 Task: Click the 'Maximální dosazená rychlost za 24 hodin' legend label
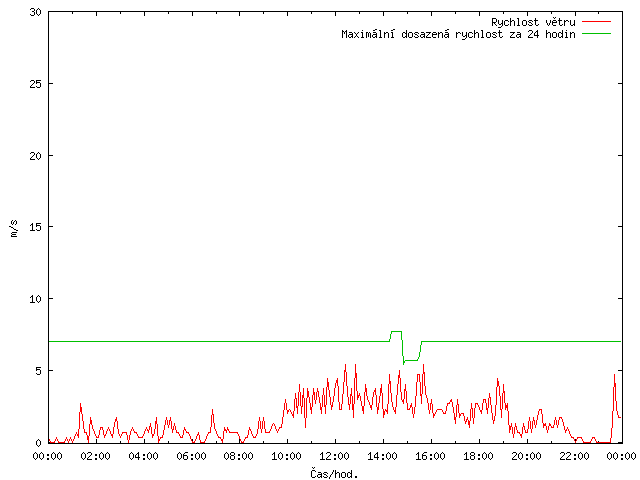[458, 34]
